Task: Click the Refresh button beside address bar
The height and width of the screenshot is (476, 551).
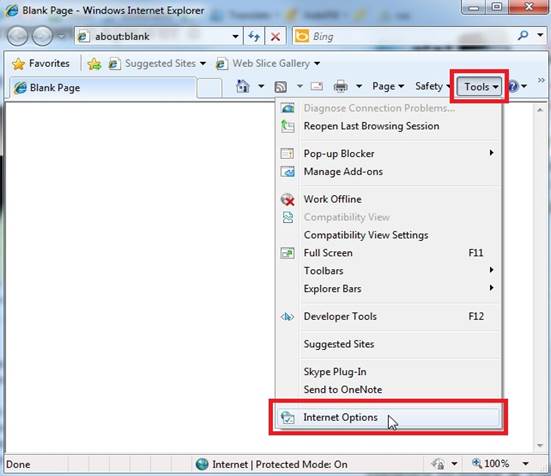Action: point(254,36)
